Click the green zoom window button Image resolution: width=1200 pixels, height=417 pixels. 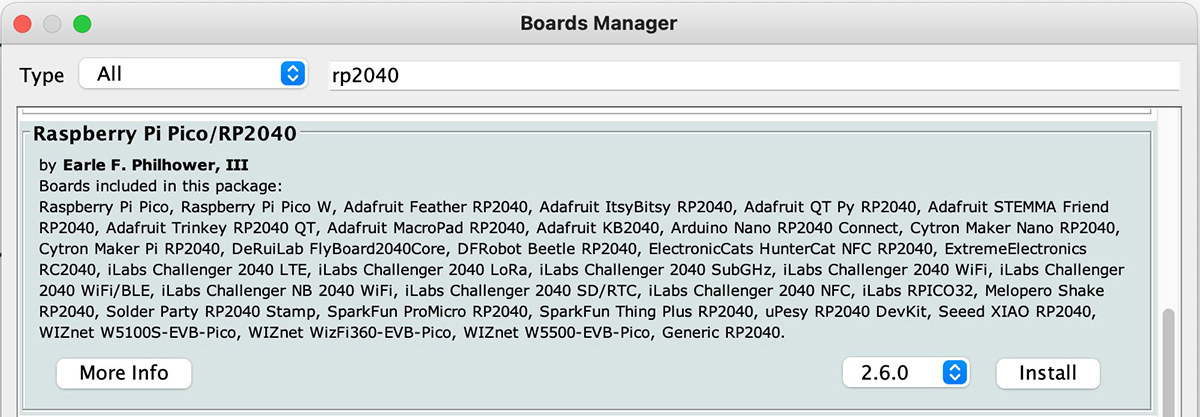tap(82, 22)
